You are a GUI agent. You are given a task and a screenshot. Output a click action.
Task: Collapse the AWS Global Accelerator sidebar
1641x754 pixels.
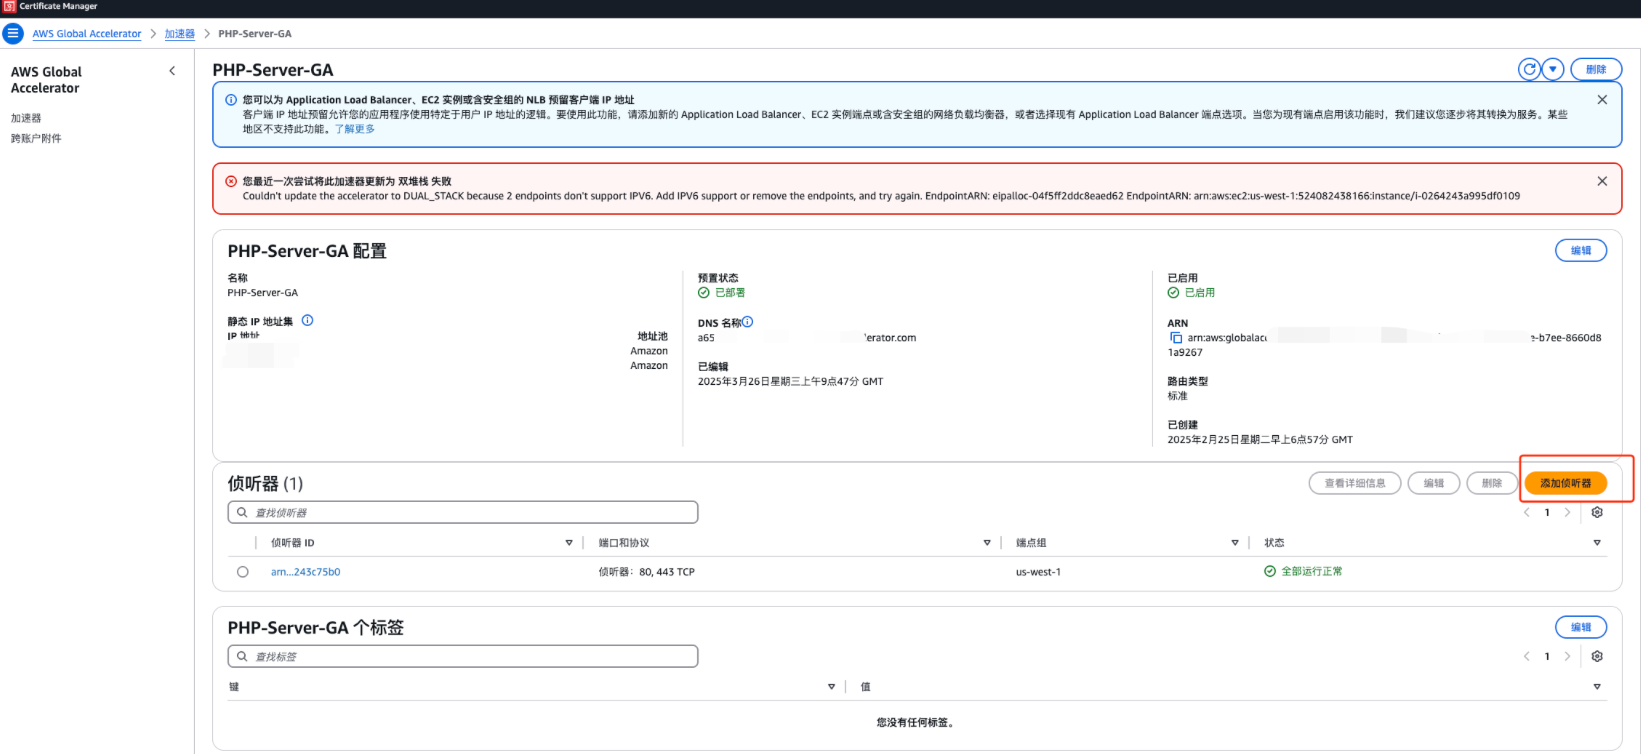point(172,71)
